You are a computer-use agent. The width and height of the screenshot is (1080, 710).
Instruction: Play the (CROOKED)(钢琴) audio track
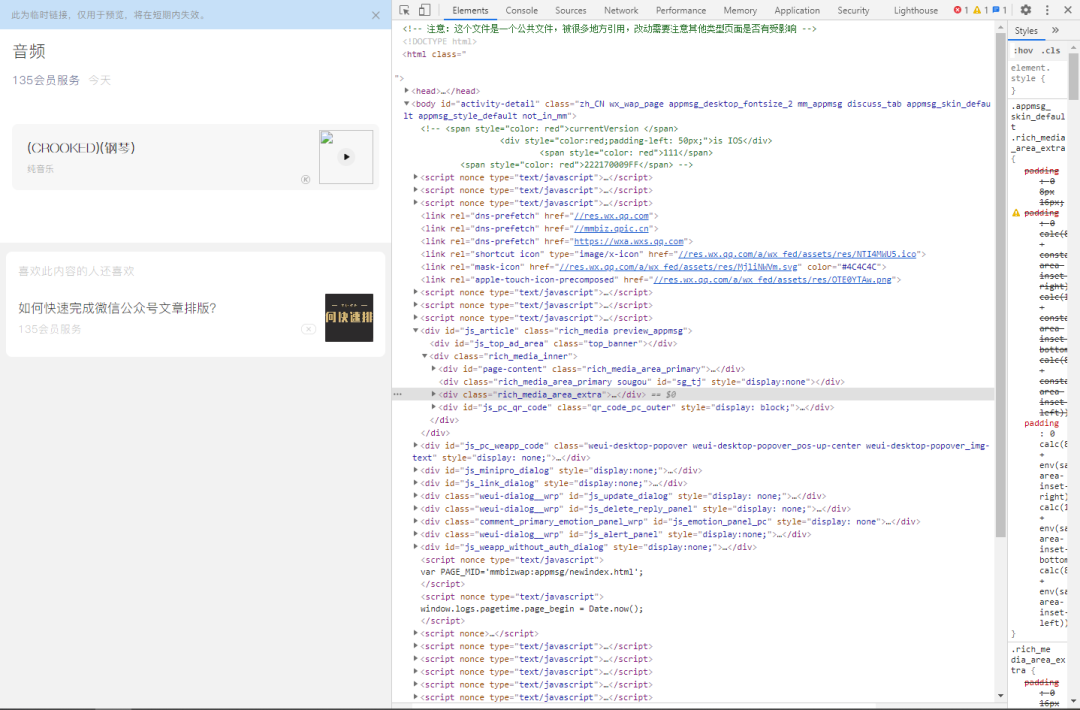tap(346, 157)
